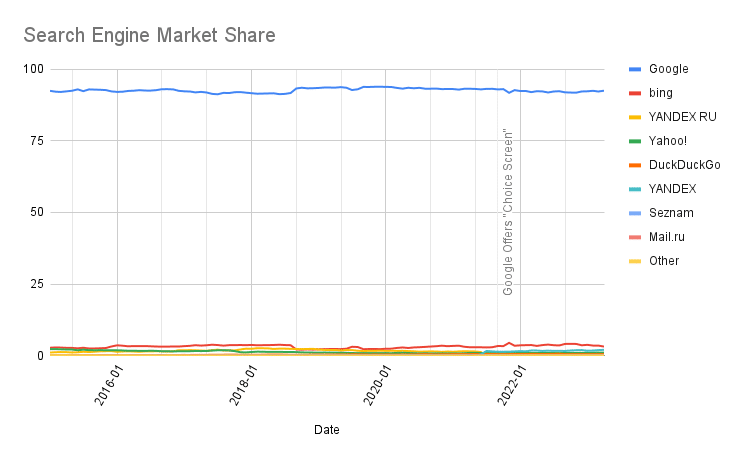This screenshot has height=460, width=744.
Task: Select the Seznam legend label
Action: (670, 213)
